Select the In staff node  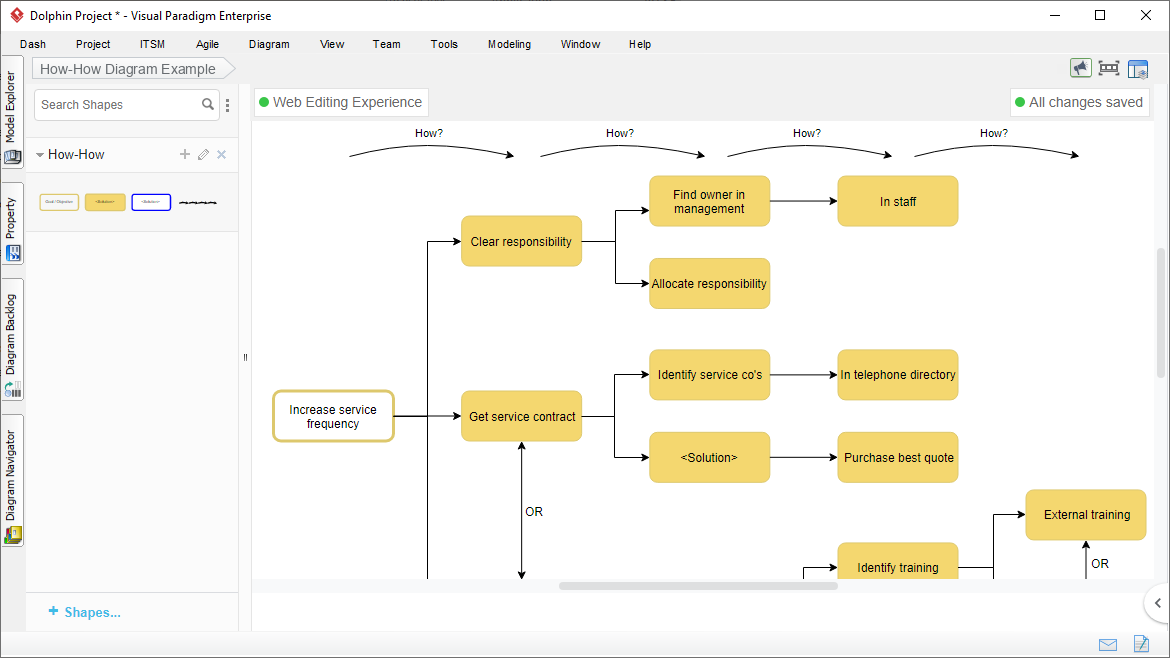(x=898, y=201)
